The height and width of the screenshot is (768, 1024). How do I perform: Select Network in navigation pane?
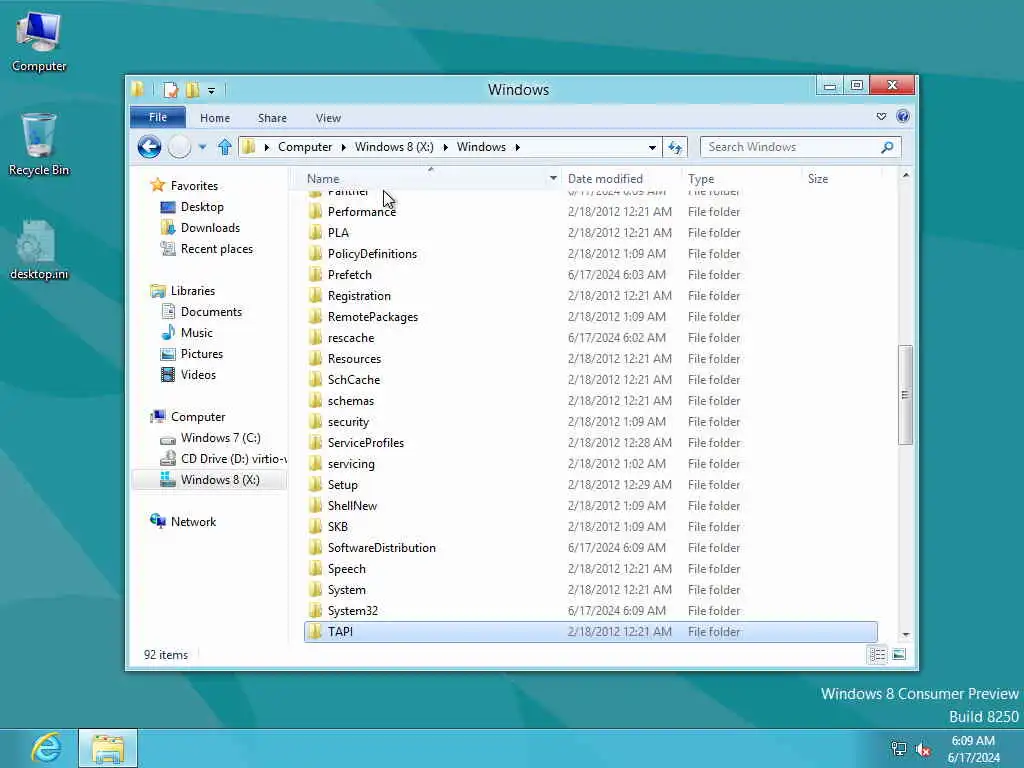click(x=193, y=522)
